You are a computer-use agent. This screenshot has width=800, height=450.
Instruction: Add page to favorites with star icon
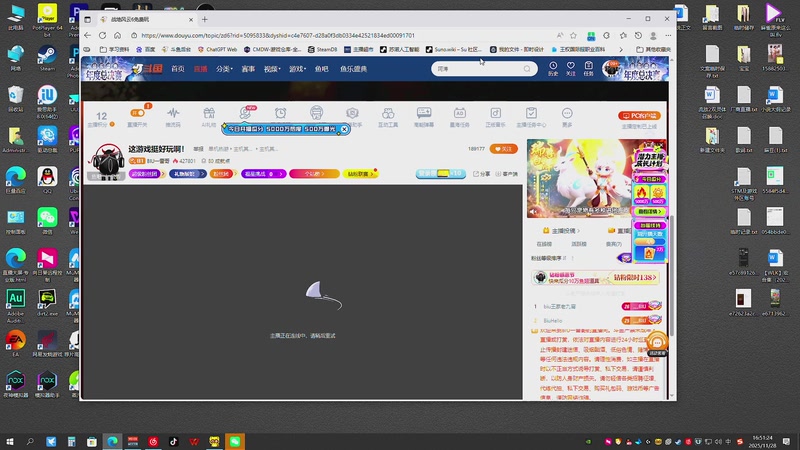tap(573, 35)
